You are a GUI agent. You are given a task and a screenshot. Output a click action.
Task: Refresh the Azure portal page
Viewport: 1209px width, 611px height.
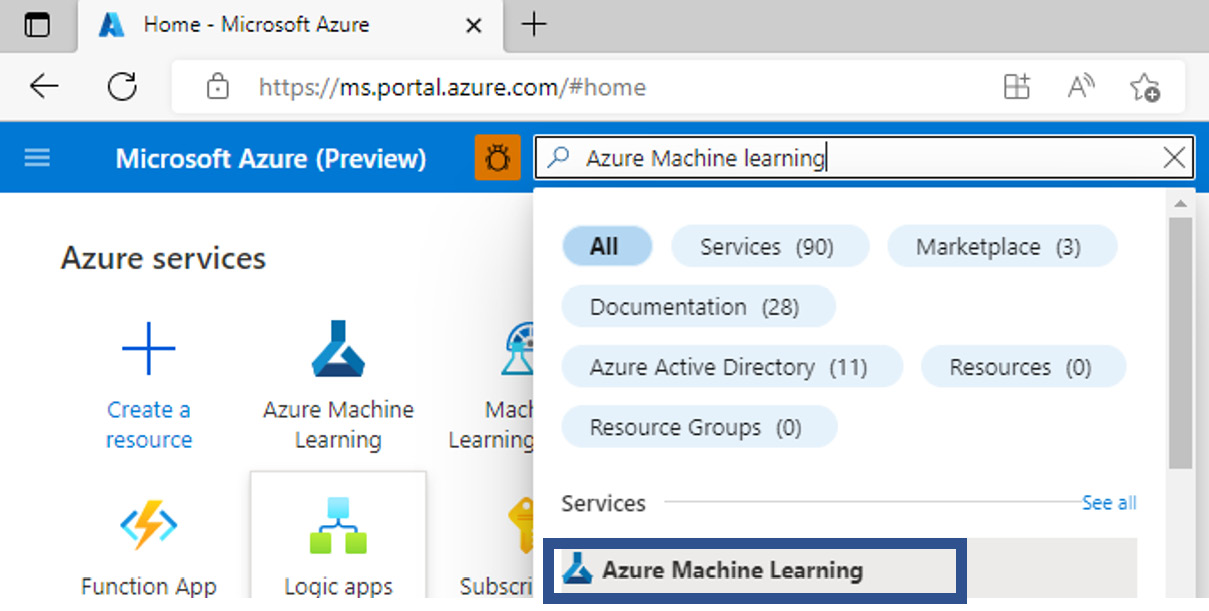coord(122,87)
